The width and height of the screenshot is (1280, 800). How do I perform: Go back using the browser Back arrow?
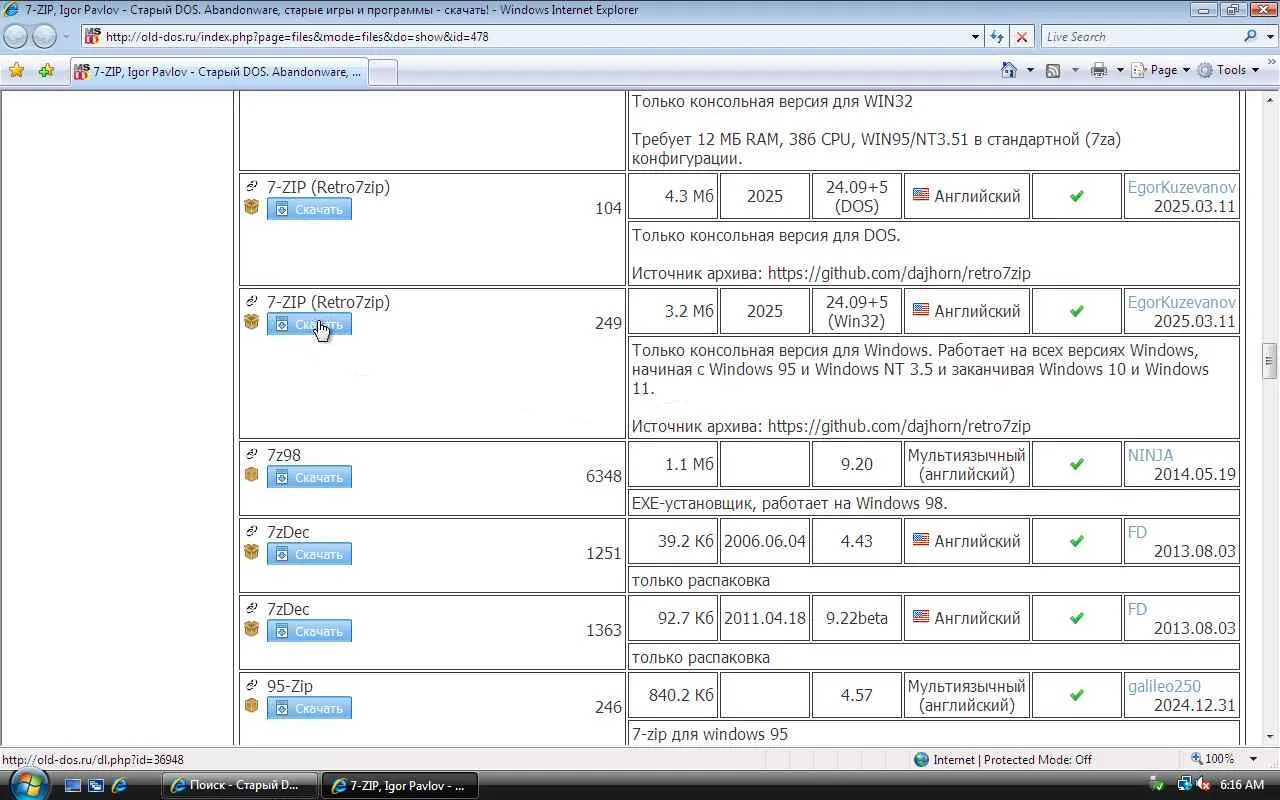pos(16,37)
